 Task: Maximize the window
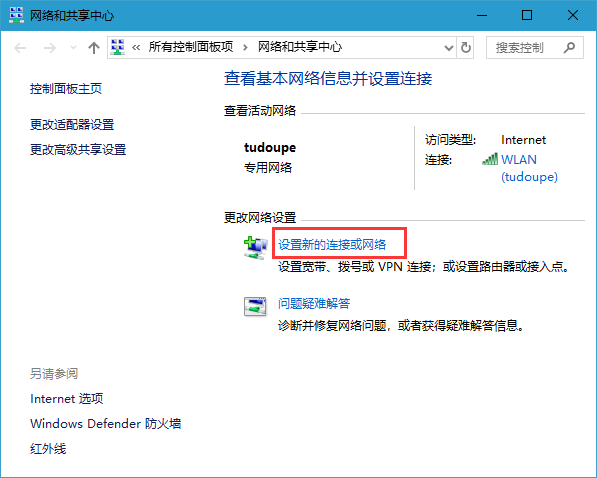click(527, 16)
